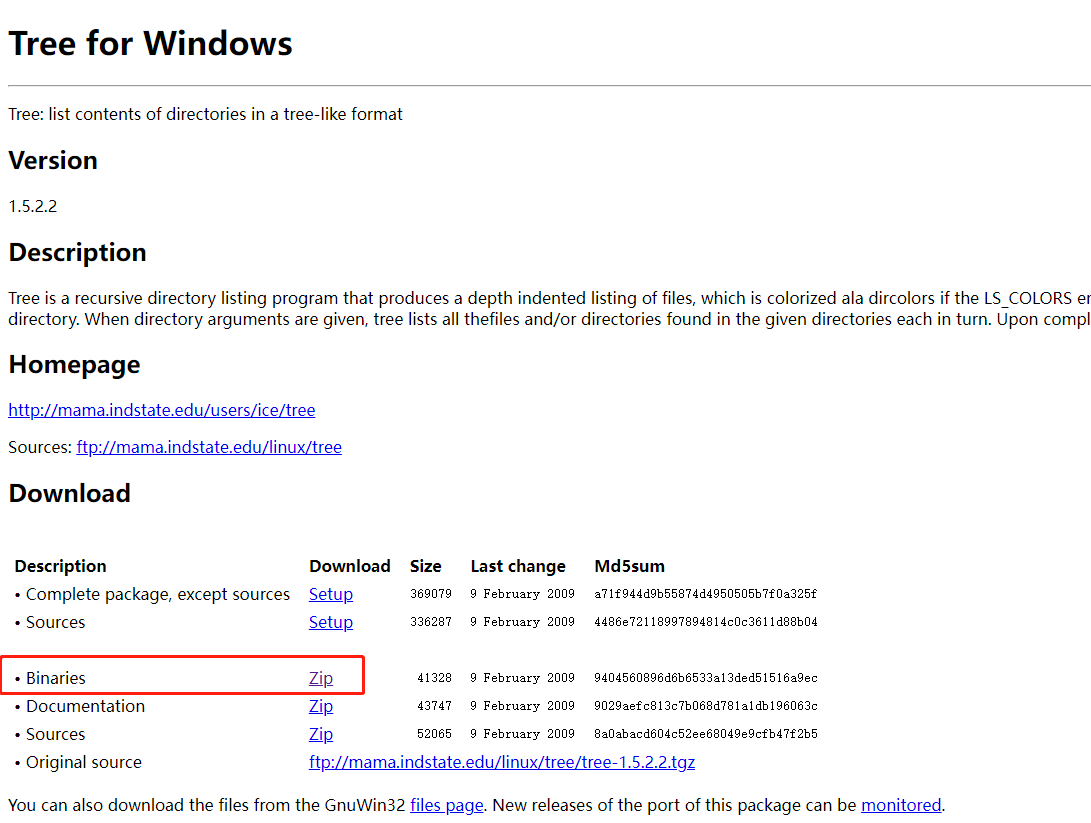Open the tree-1.5.2.2.tgz original source link
Viewport: 1091px width, 823px height.
click(x=502, y=762)
